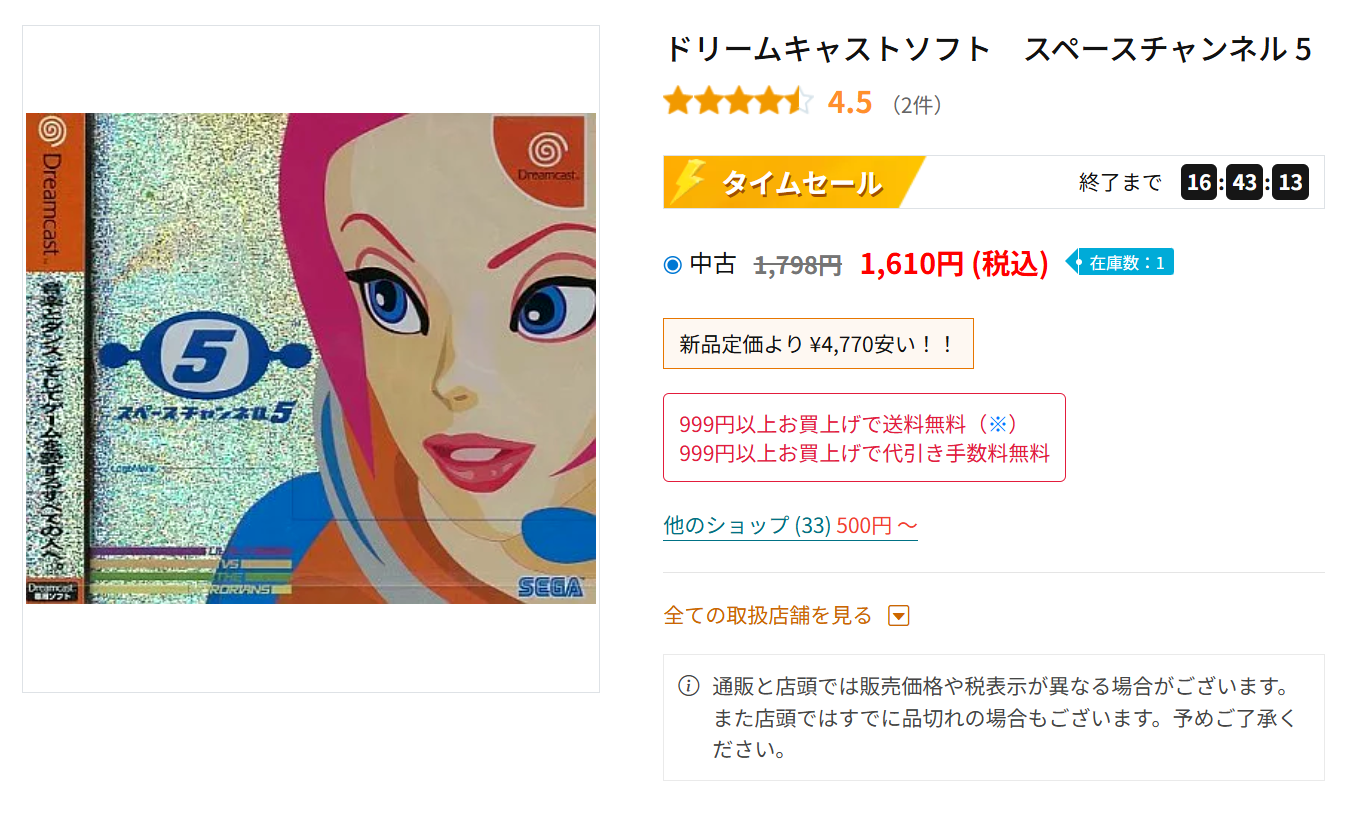Click the lightning bolt time sale icon

(688, 182)
